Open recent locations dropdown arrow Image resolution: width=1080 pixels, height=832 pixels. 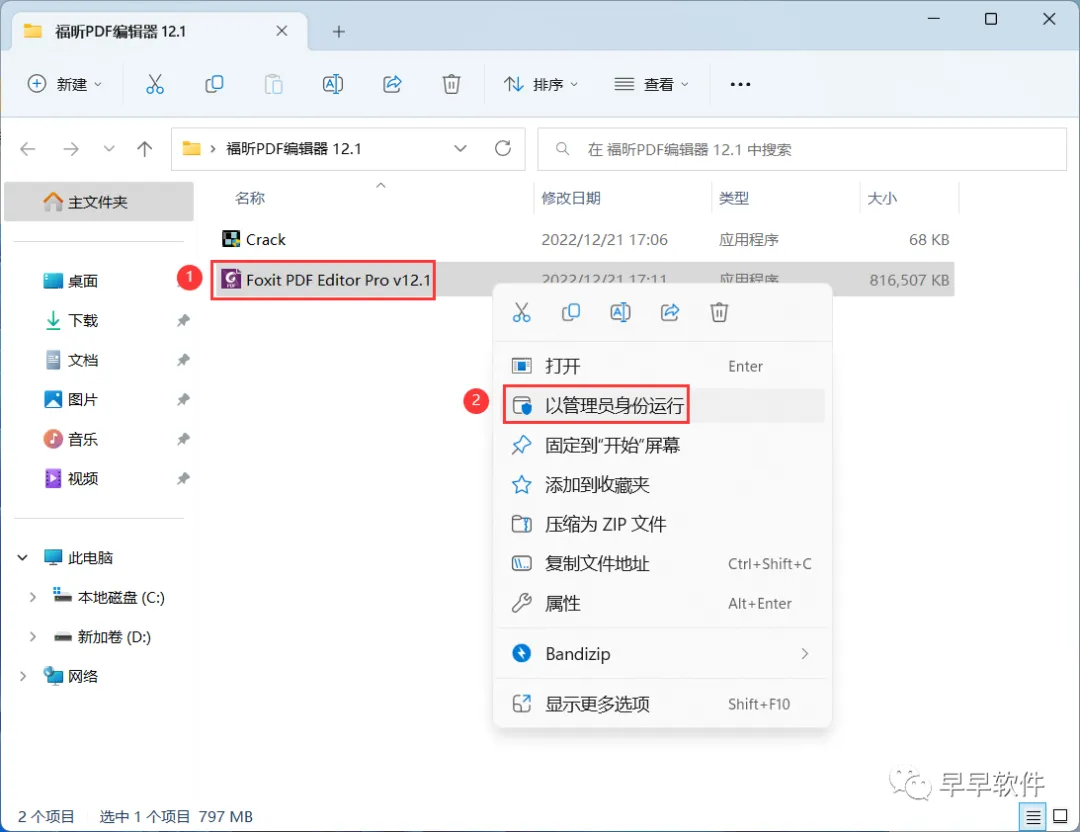(109, 149)
